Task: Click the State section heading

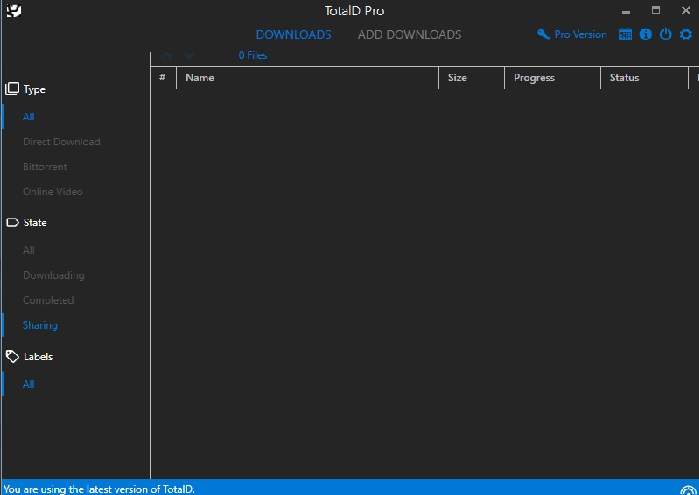Action: [35, 223]
